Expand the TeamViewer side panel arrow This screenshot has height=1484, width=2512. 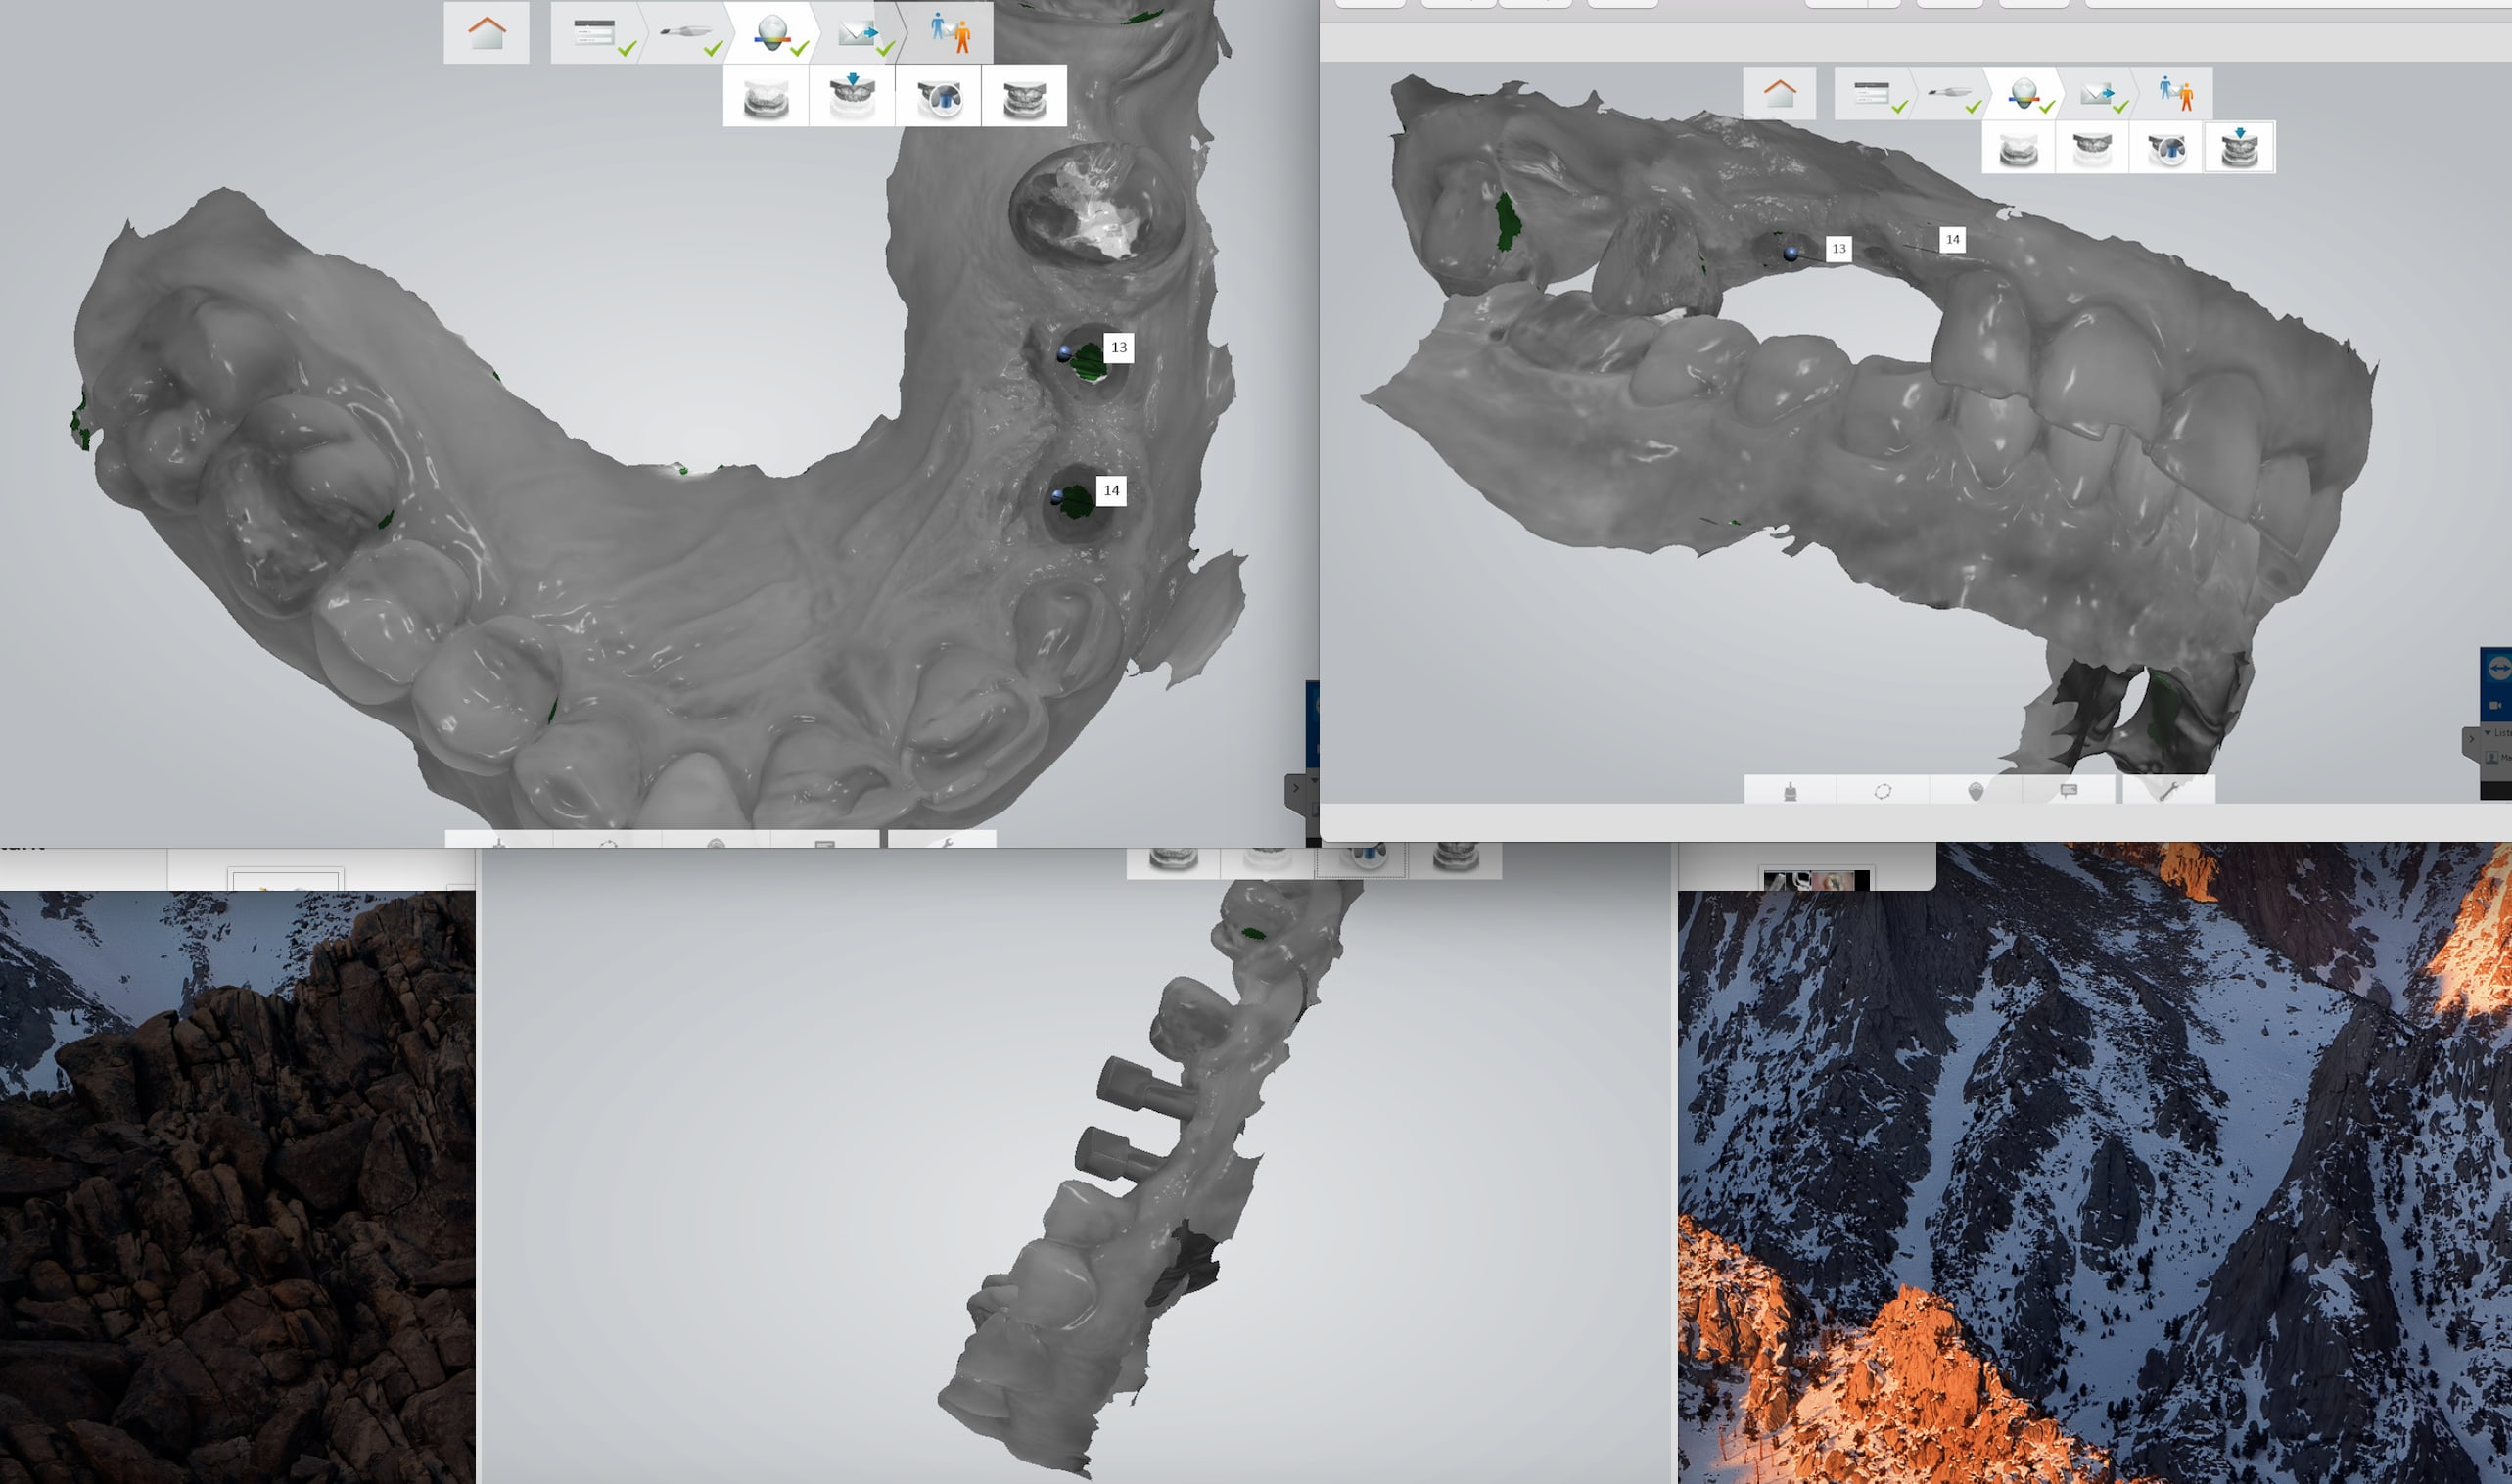2471,739
